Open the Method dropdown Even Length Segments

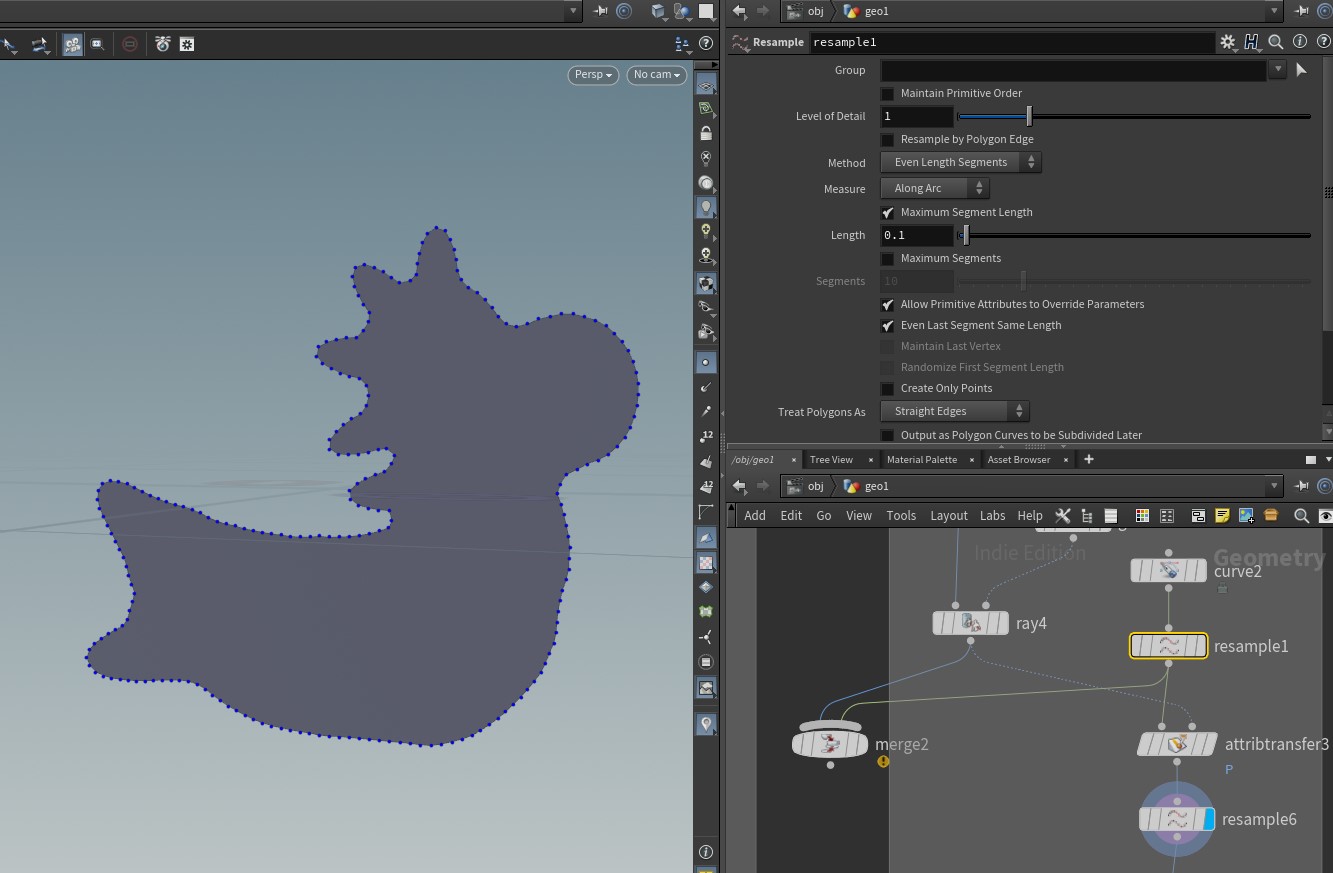point(960,162)
